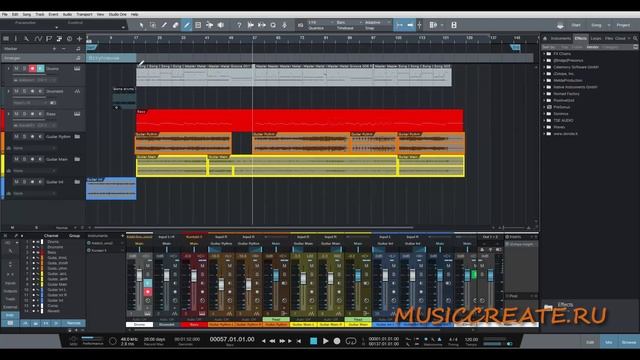This screenshot has height=360, width=640.
Task: Select the Bend tool
Action: [209, 25]
